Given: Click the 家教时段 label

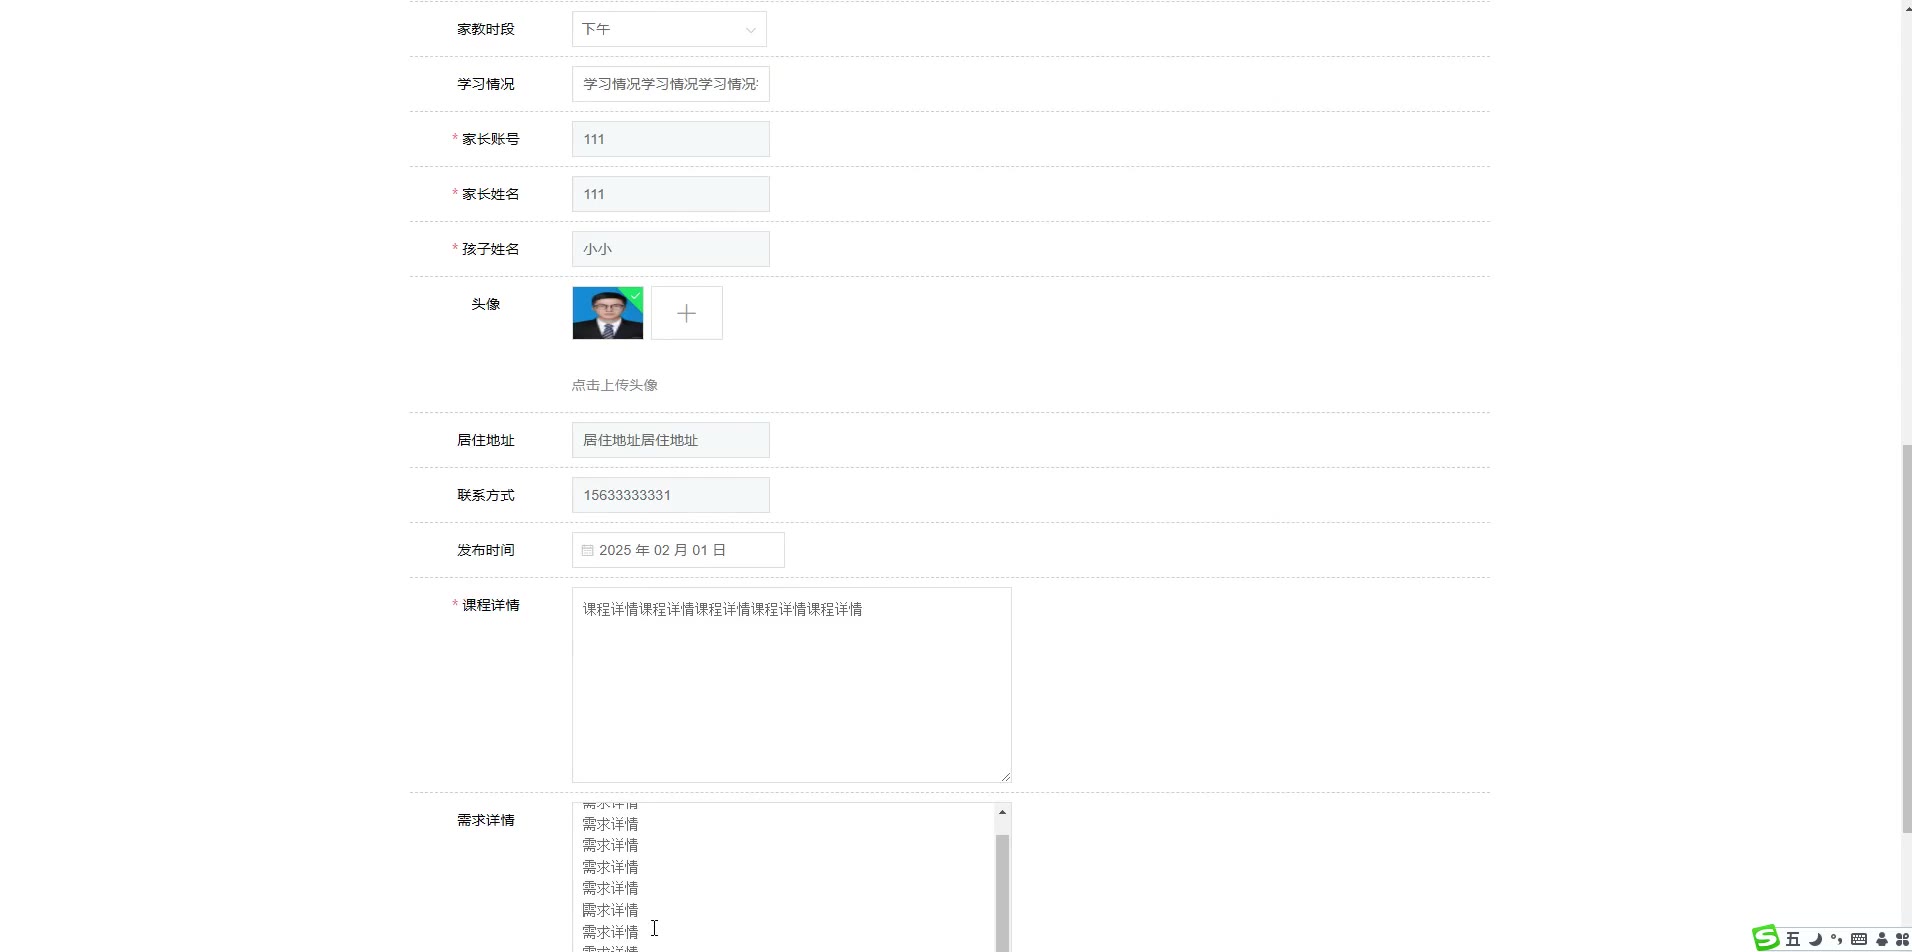Looking at the screenshot, I should [x=486, y=29].
